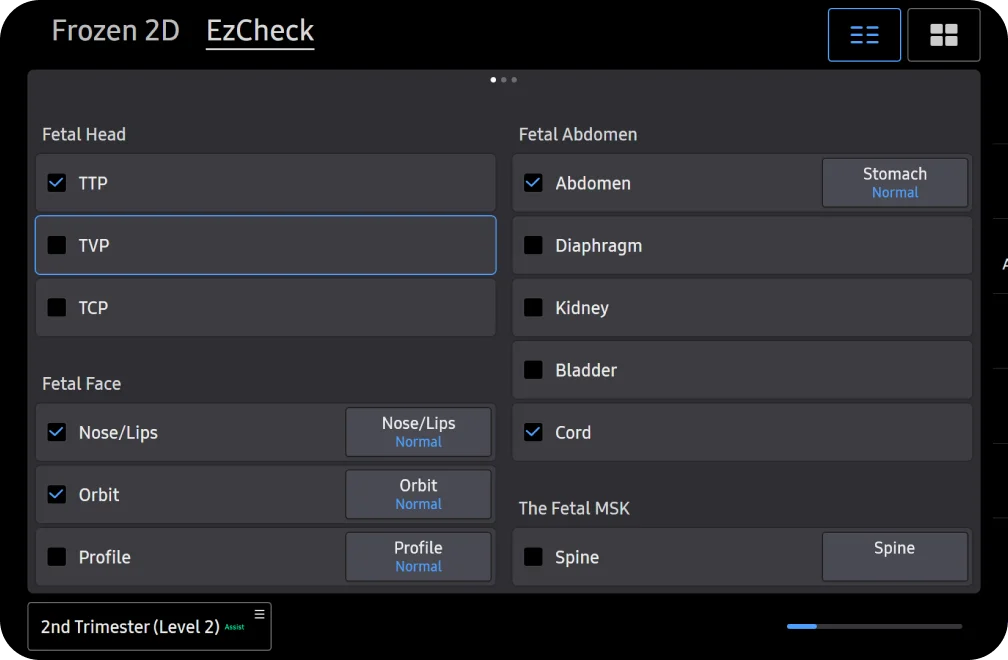Mark the Bladder checkbox
Viewport: 1008px width, 660px height.
pos(534,370)
